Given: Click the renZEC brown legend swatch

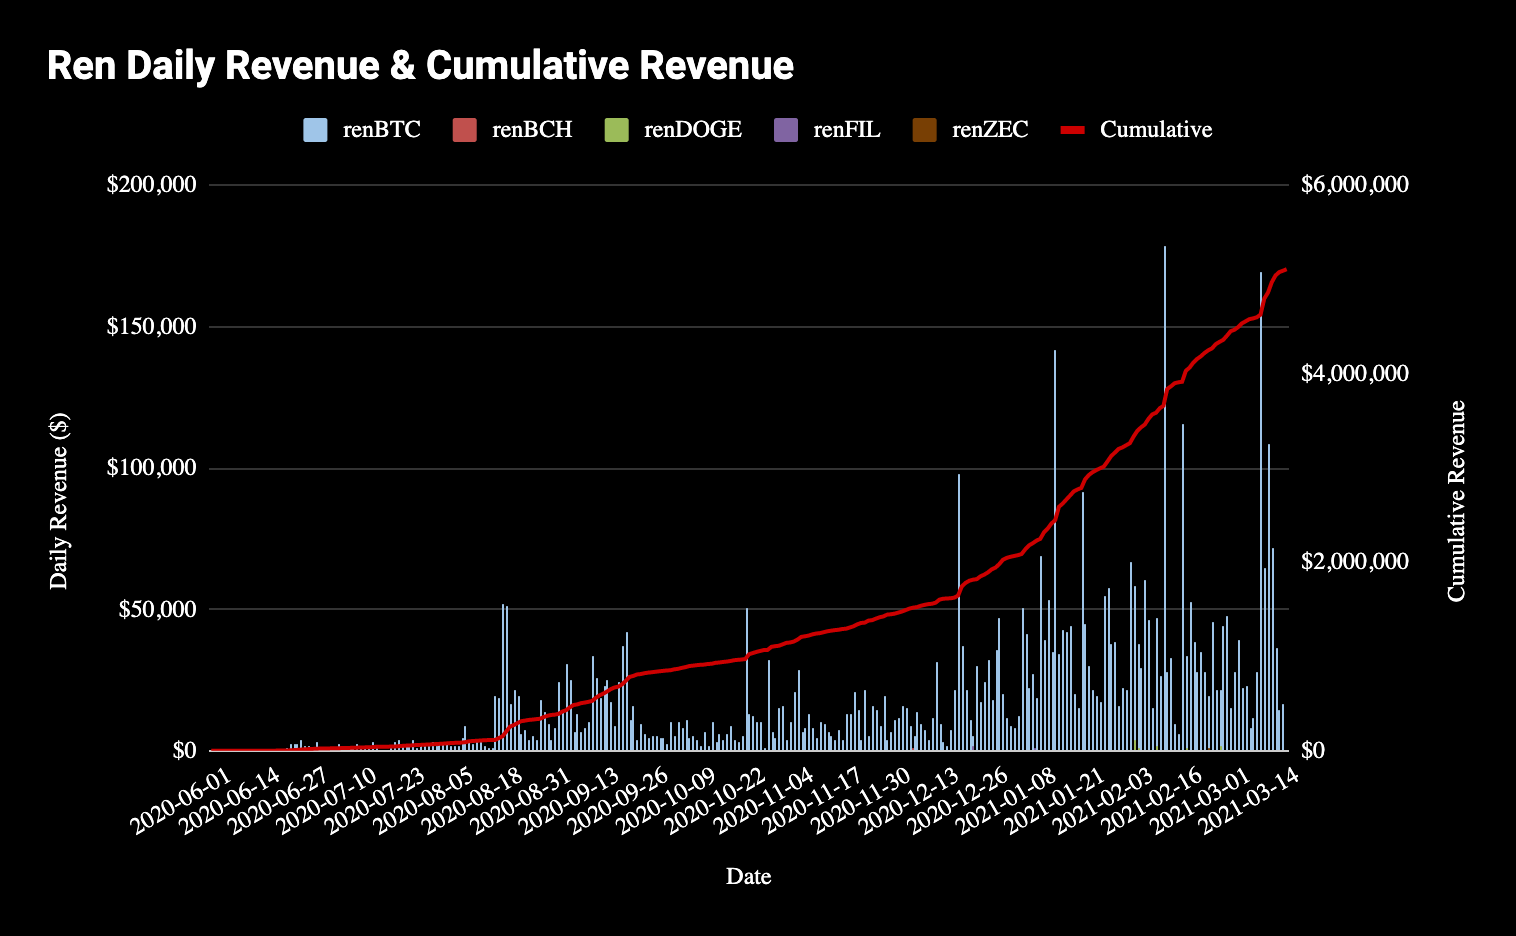Looking at the screenshot, I should pyautogui.click(x=925, y=130).
